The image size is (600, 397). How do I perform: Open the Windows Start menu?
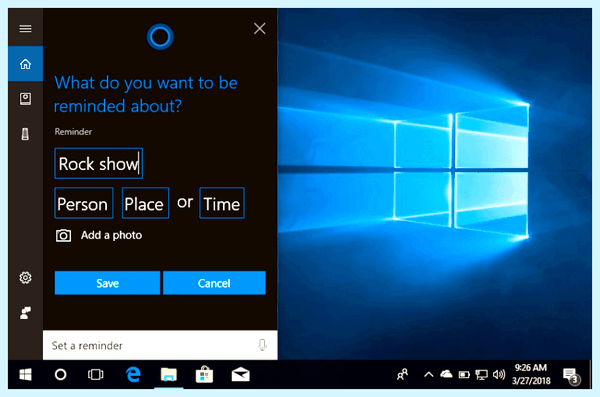[25, 374]
